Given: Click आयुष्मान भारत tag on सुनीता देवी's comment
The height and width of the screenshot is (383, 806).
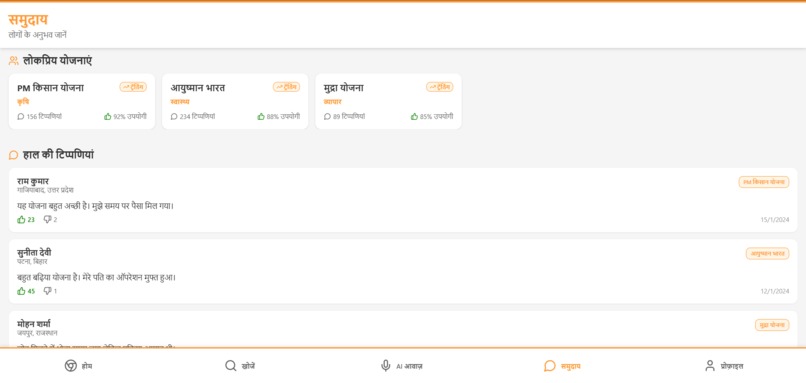Looking at the screenshot, I should coord(767,253).
